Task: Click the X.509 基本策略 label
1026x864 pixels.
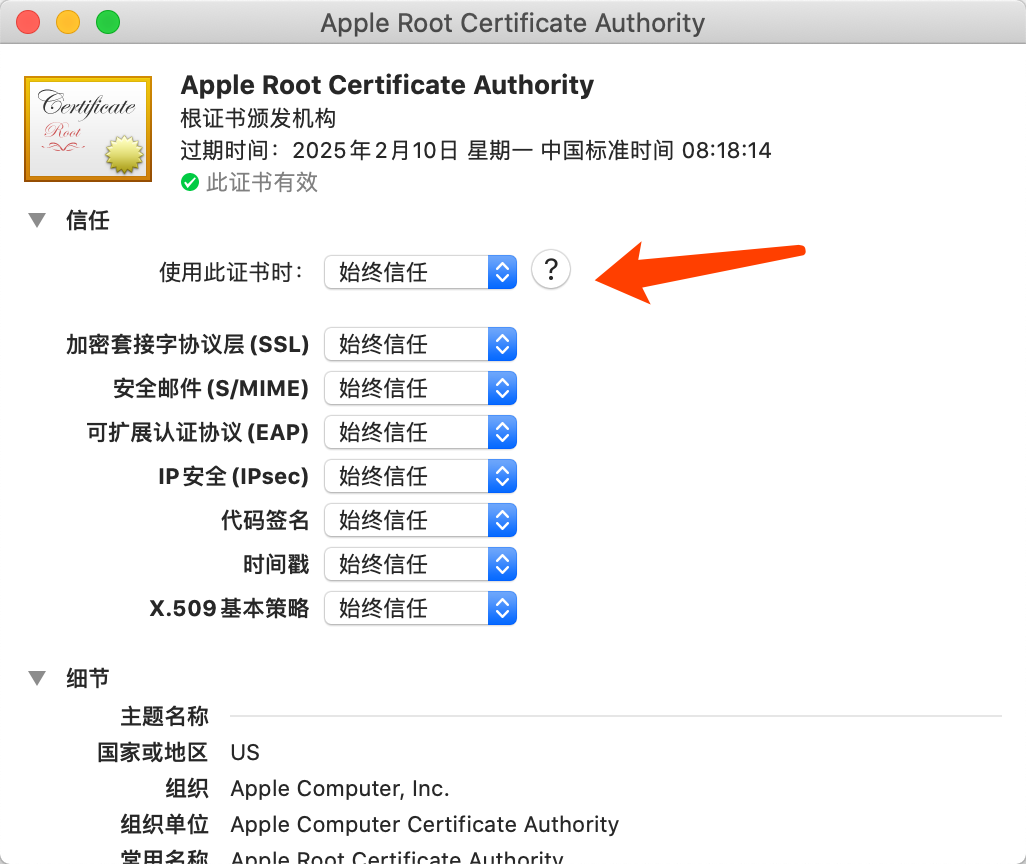Action: coord(229,608)
